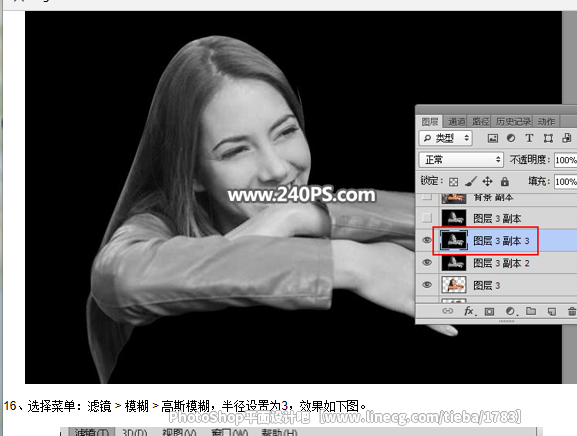The height and width of the screenshot is (436, 577).
Task: Click the 不透明度 opacity value field
Action: tap(566, 160)
